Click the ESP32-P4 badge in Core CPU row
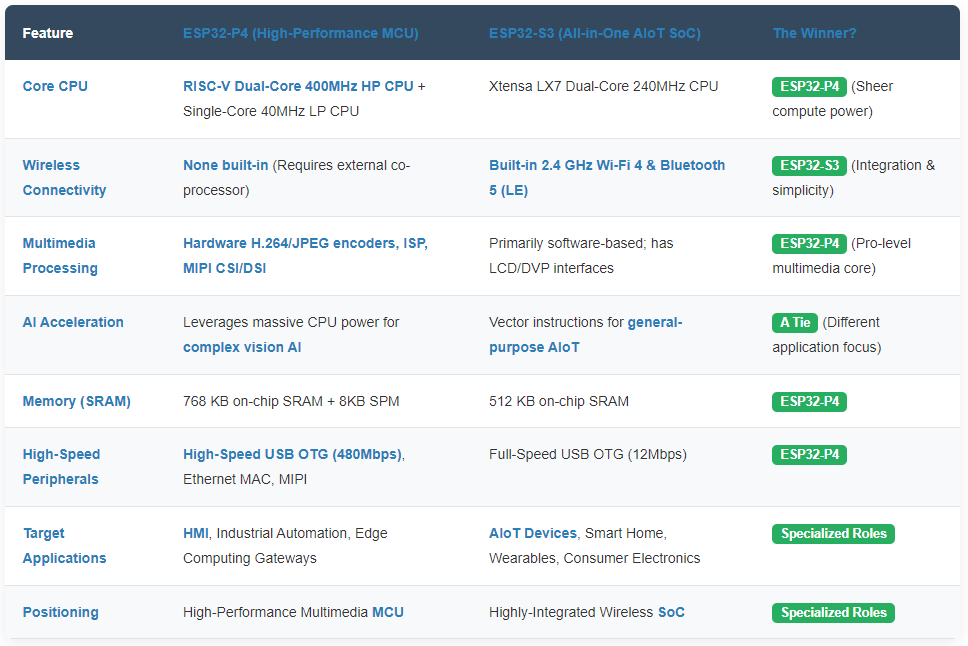This screenshot has height=646, width=968. click(809, 86)
